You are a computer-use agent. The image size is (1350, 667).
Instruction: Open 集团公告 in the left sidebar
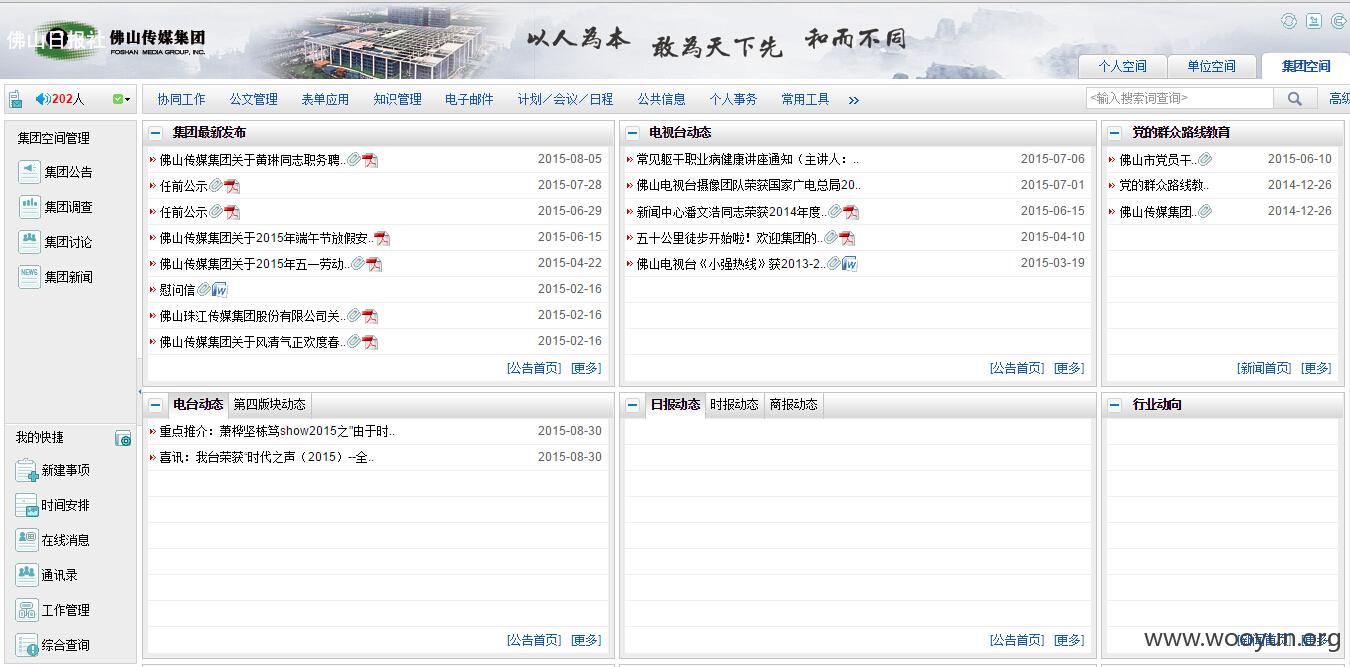tap(55, 172)
